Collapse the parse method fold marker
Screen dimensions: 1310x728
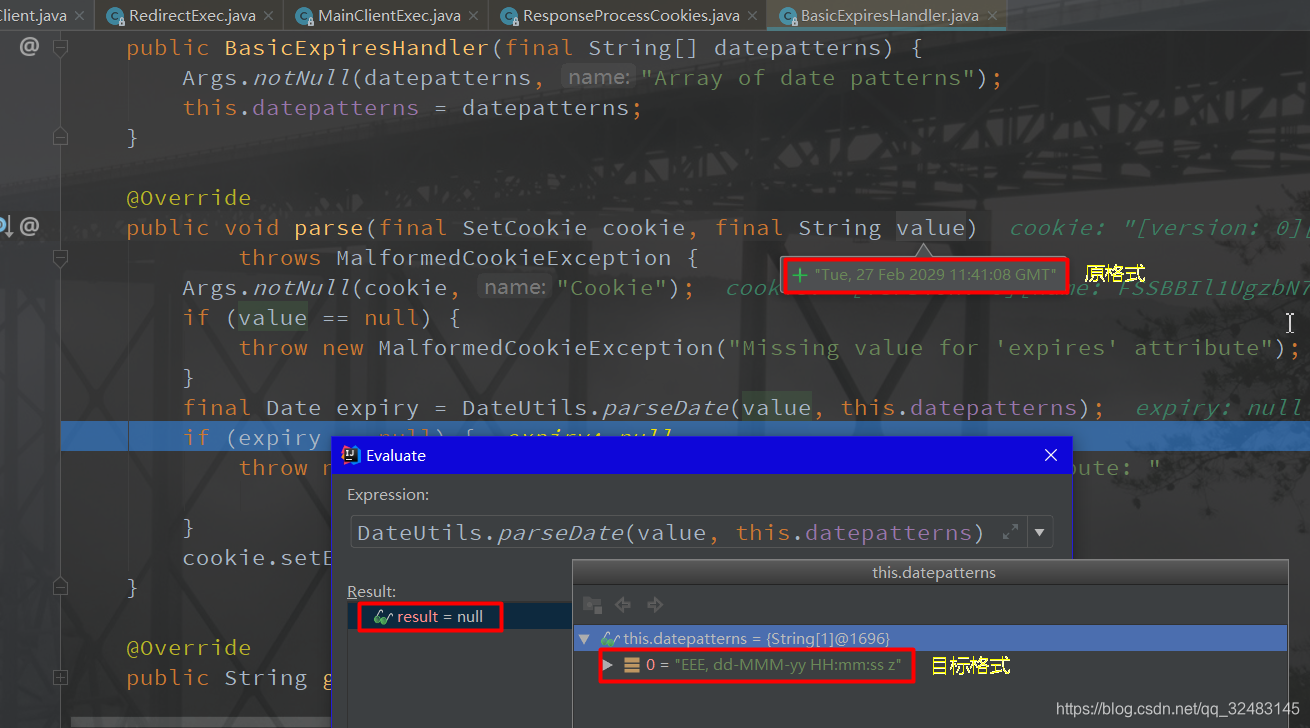click(x=60, y=259)
